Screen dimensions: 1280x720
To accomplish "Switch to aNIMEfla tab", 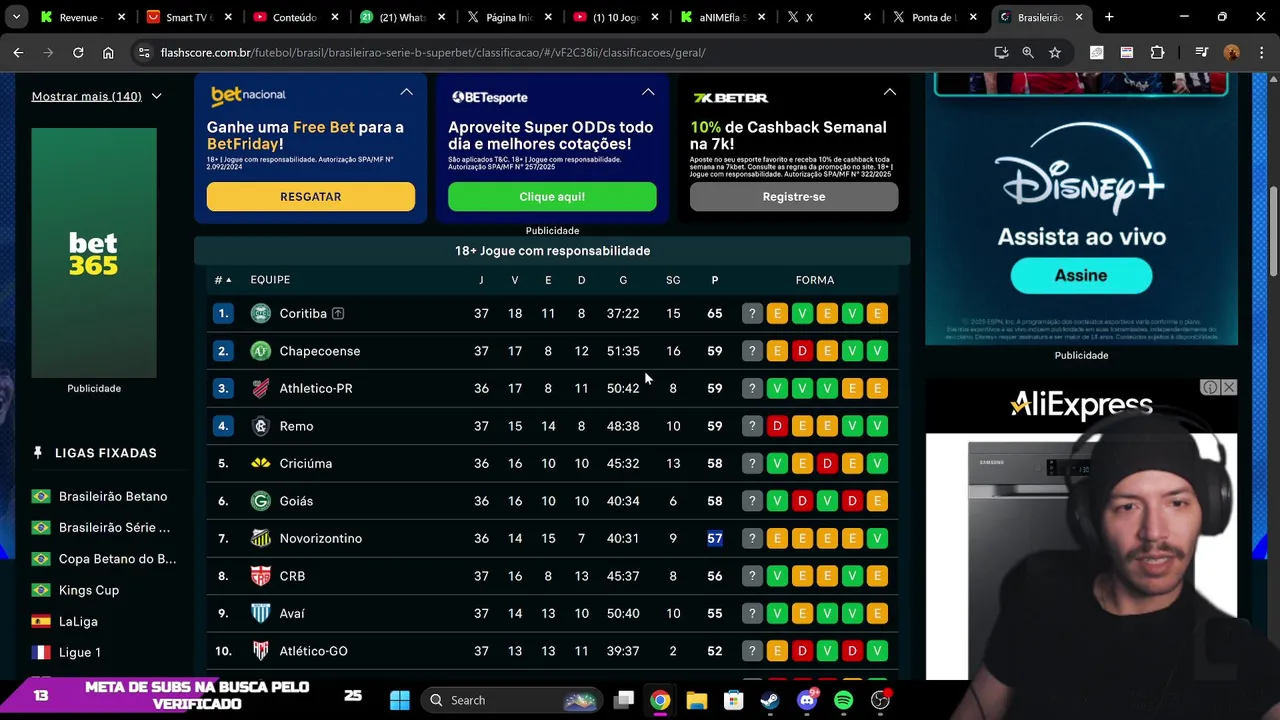I will click(722, 17).
